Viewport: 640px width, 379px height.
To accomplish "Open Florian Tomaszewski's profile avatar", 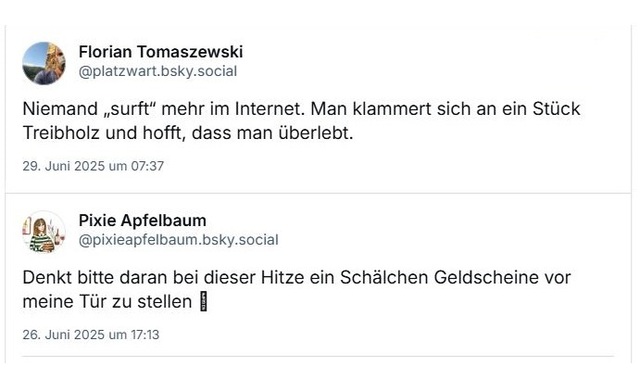I will [44, 63].
